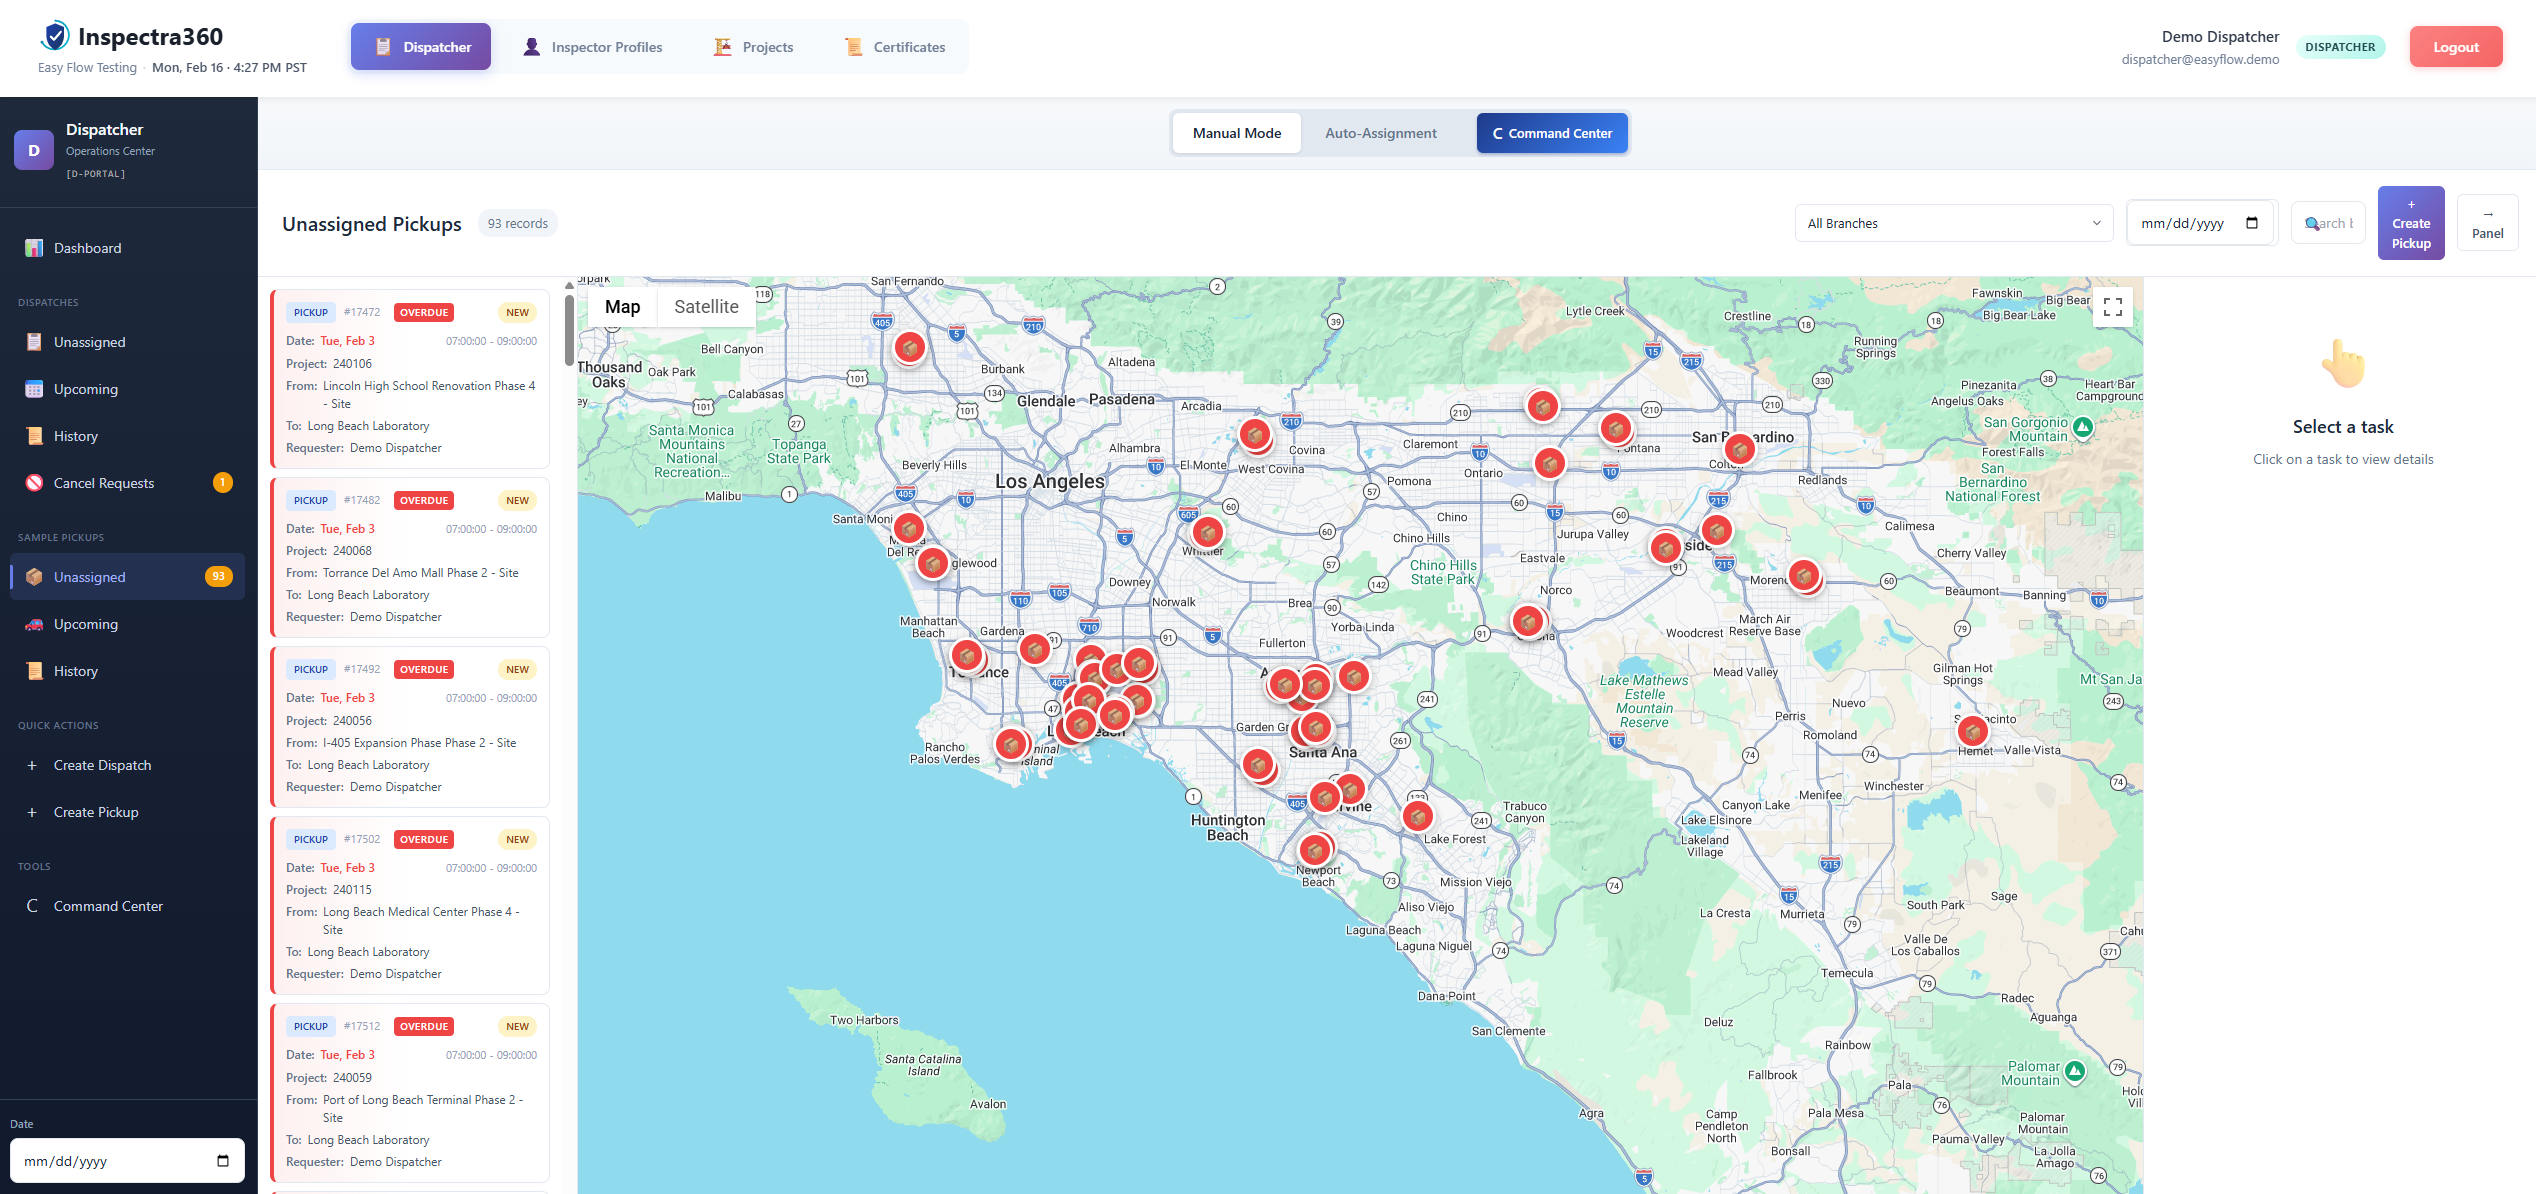Click the Create Pickup button

coord(2411,222)
